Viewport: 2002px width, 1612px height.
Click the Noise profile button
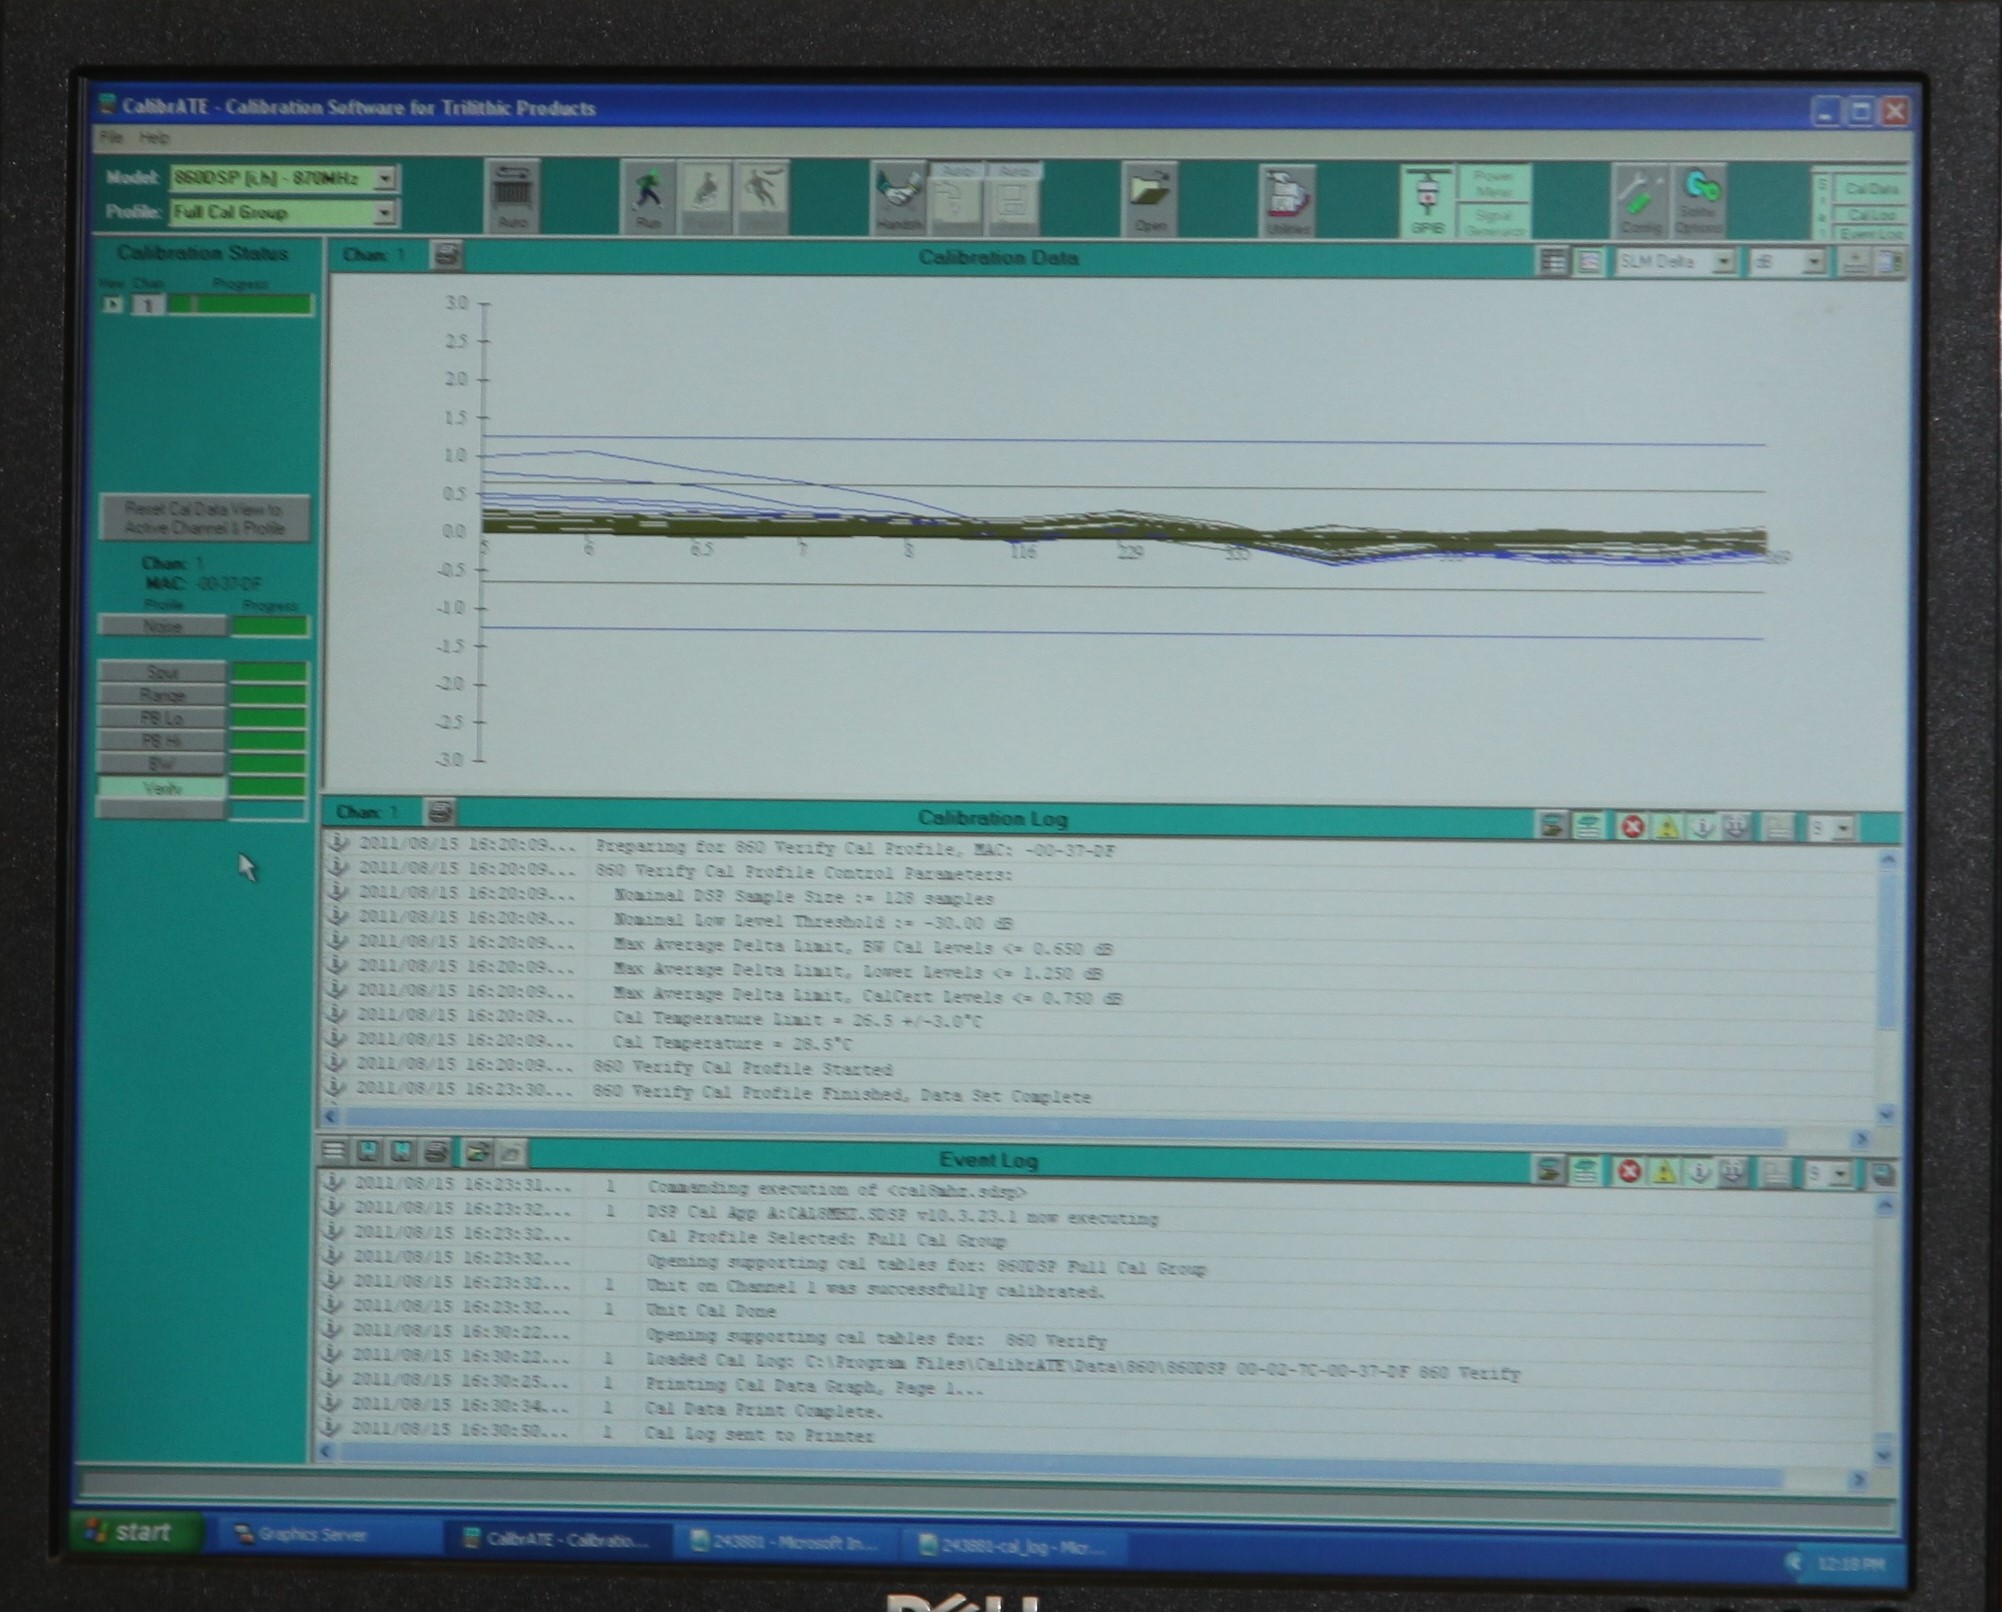[x=162, y=627]
